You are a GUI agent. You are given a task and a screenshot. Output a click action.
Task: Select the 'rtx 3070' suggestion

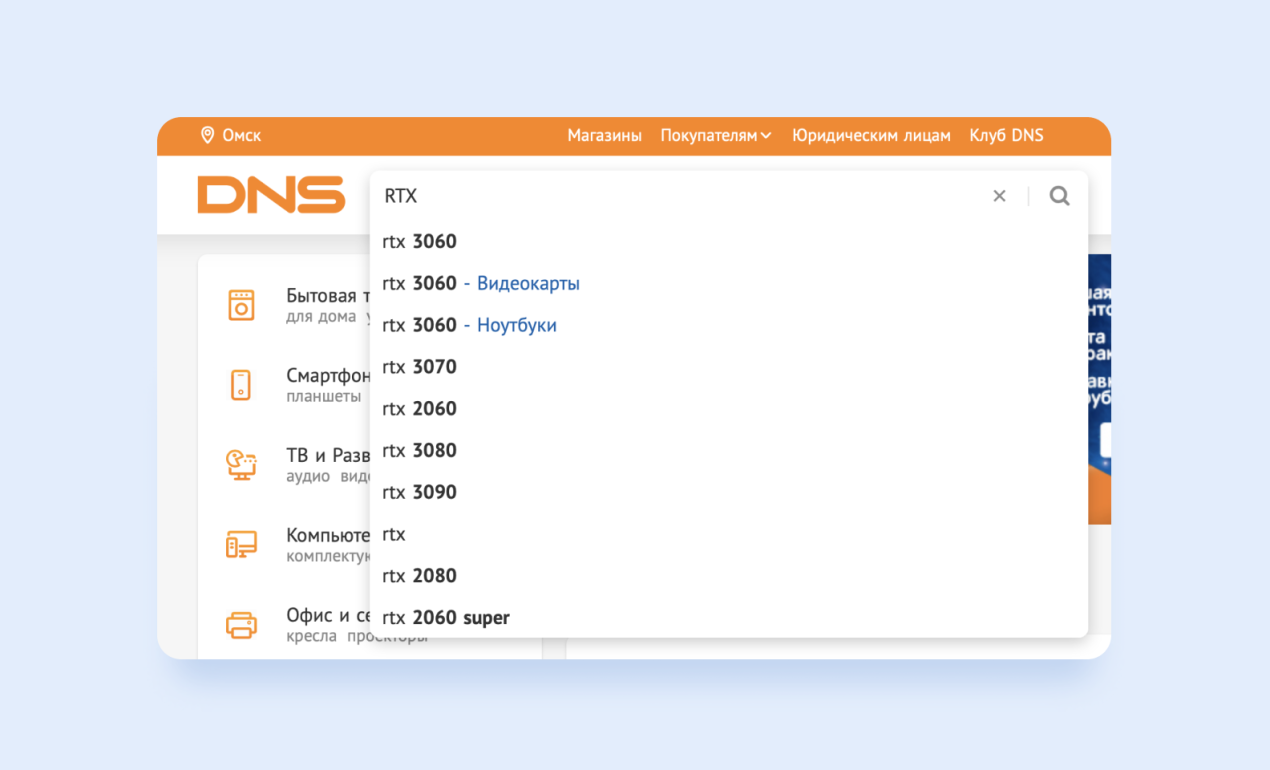click(x=729, y=367)
